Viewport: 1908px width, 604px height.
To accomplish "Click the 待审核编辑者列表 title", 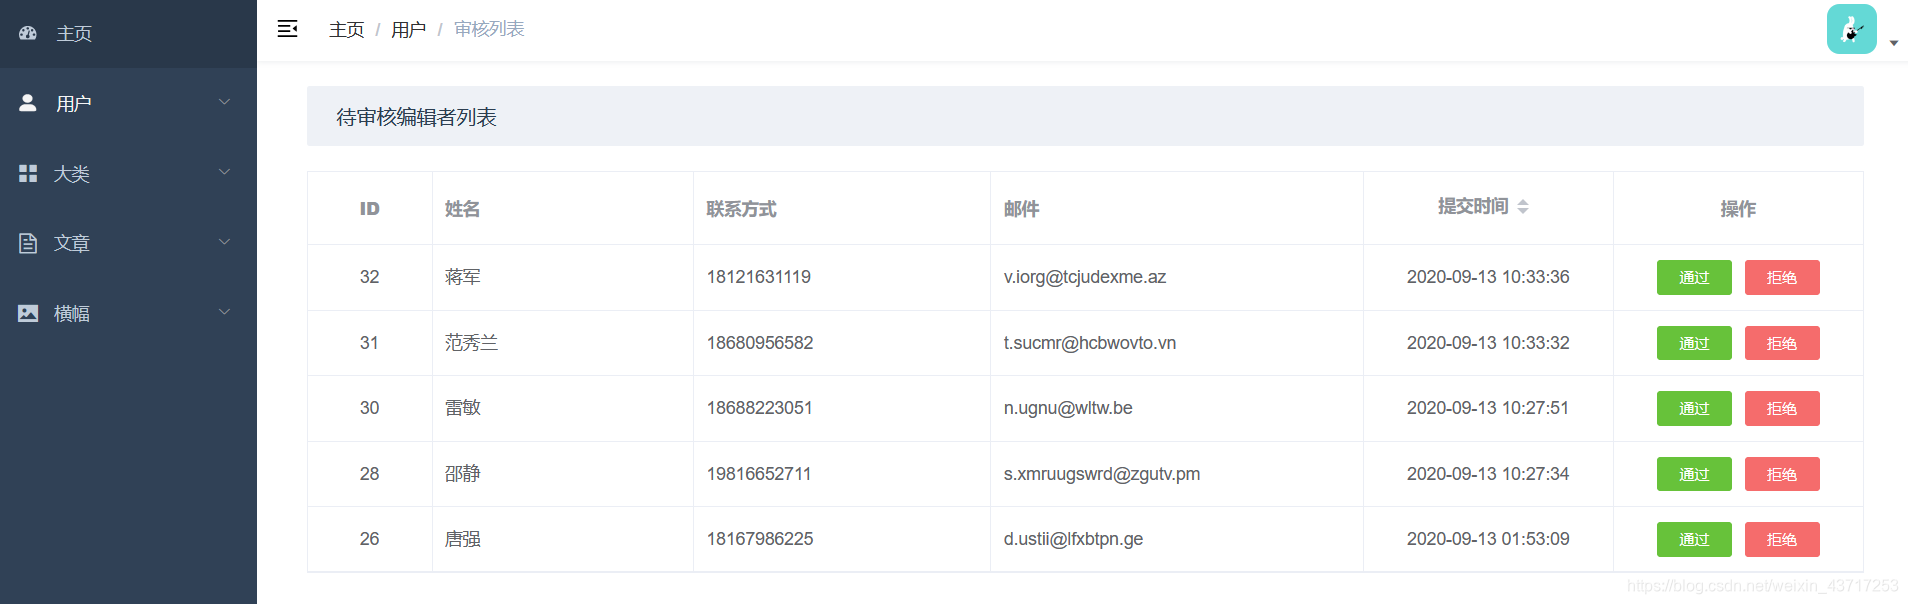I will click(416, 117).
